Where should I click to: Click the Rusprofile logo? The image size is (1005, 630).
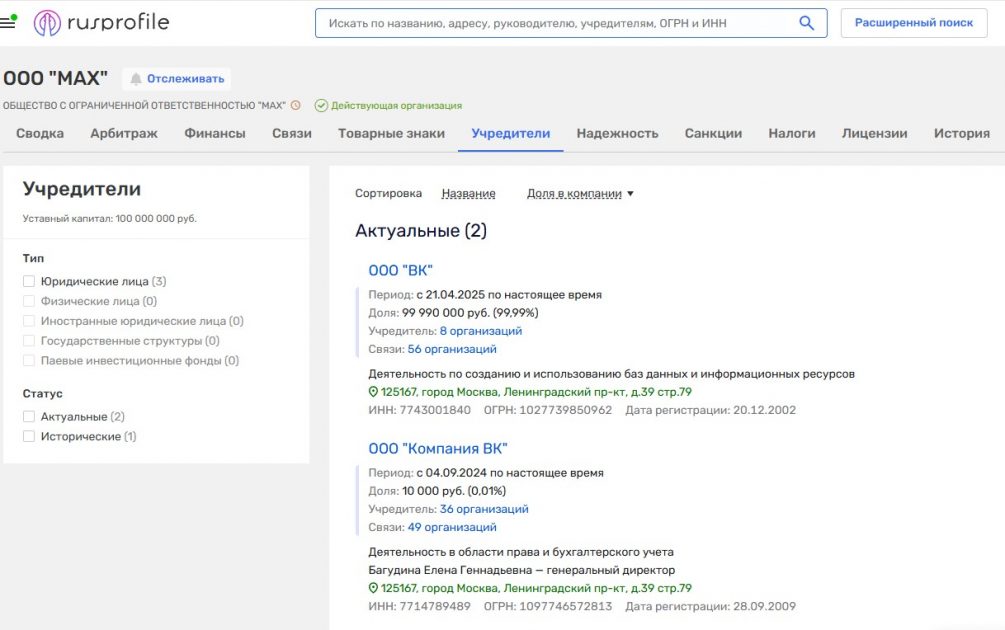click(x=101, y=23)
